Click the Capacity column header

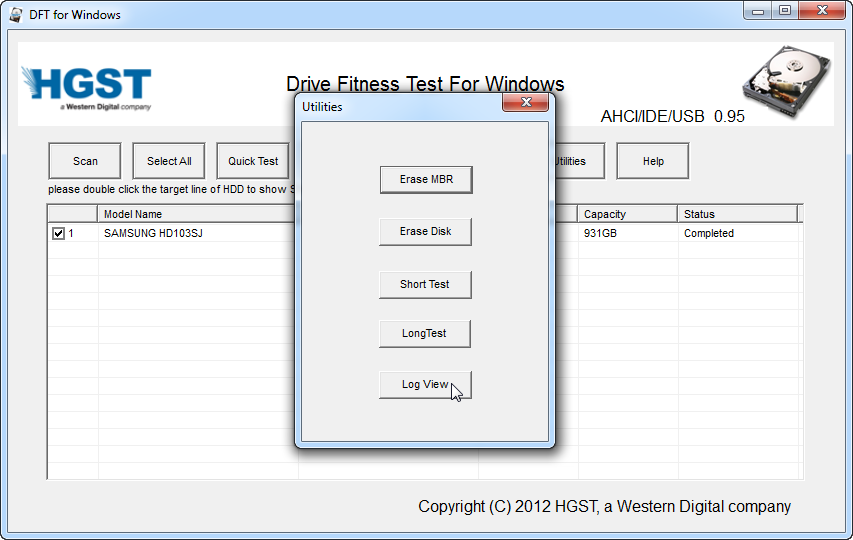click(x=627, y=214)
